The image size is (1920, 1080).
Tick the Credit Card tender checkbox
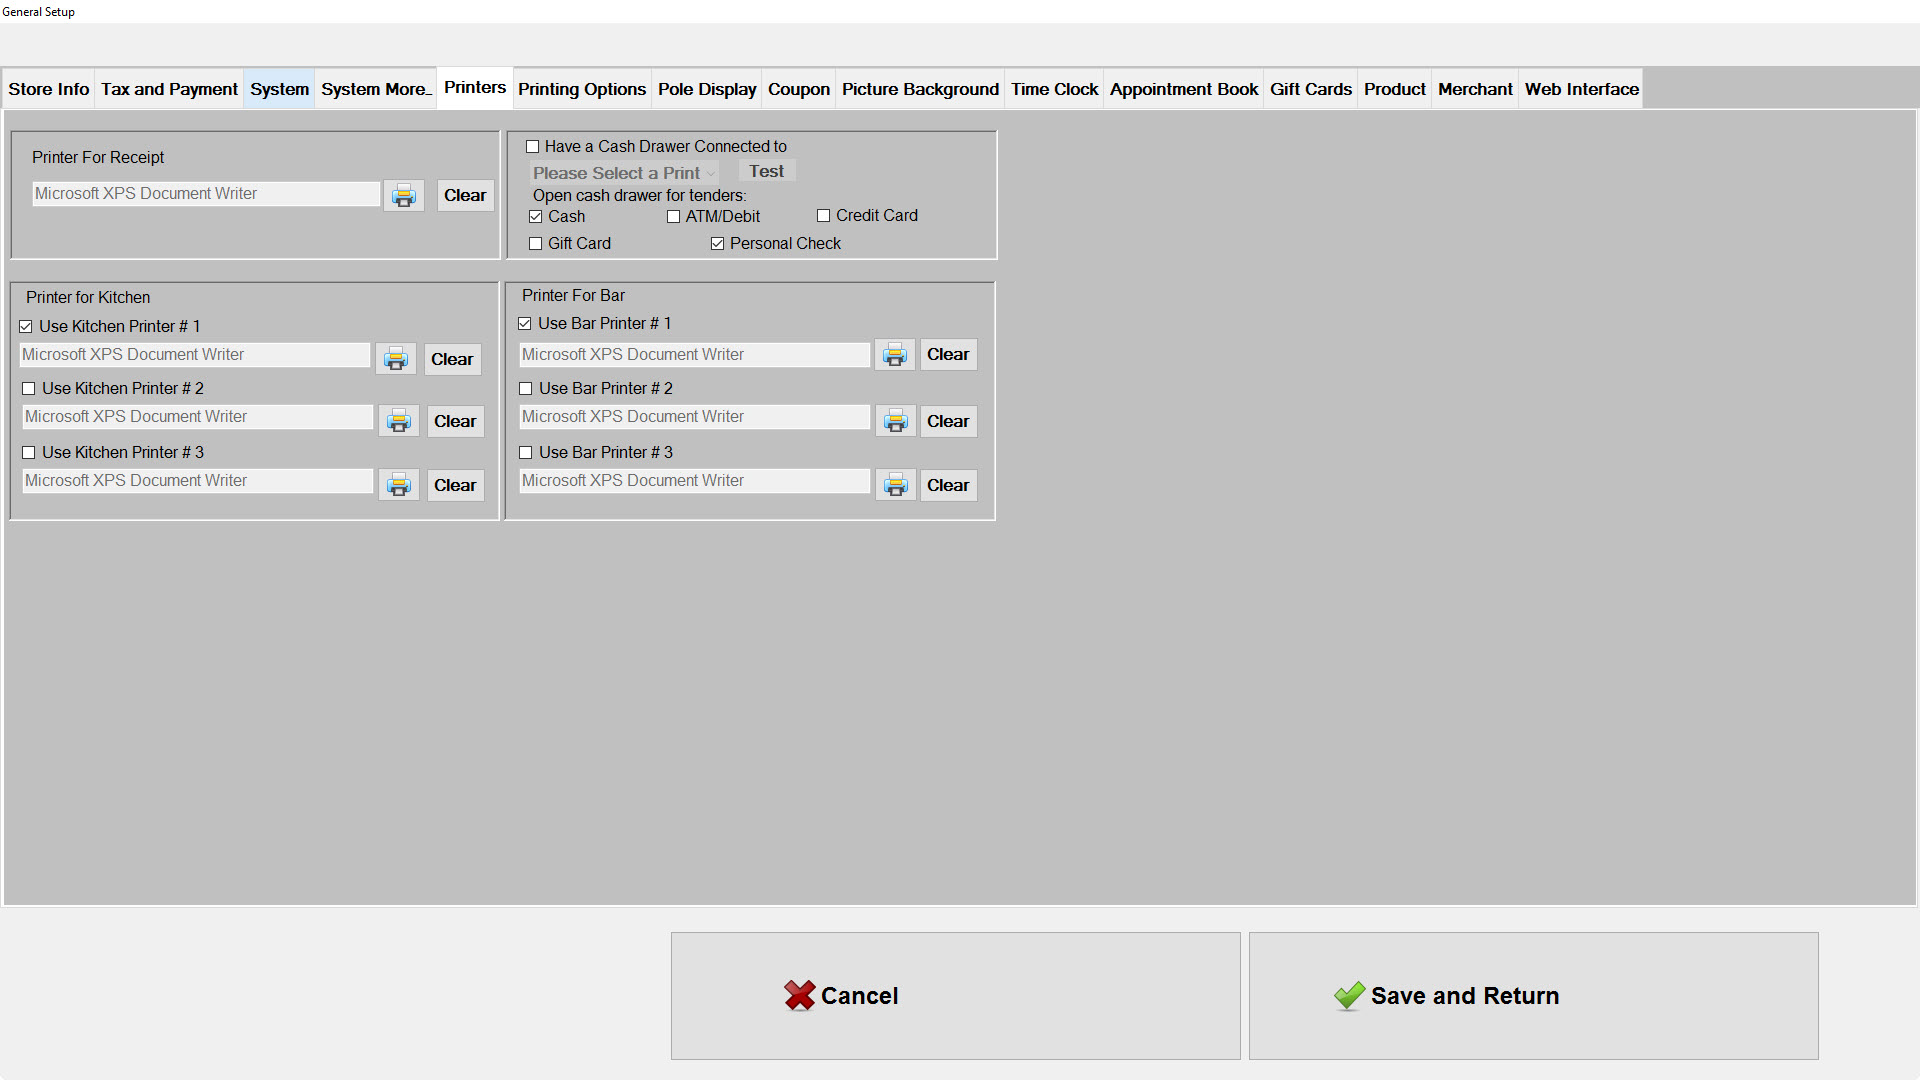[823, 216]
